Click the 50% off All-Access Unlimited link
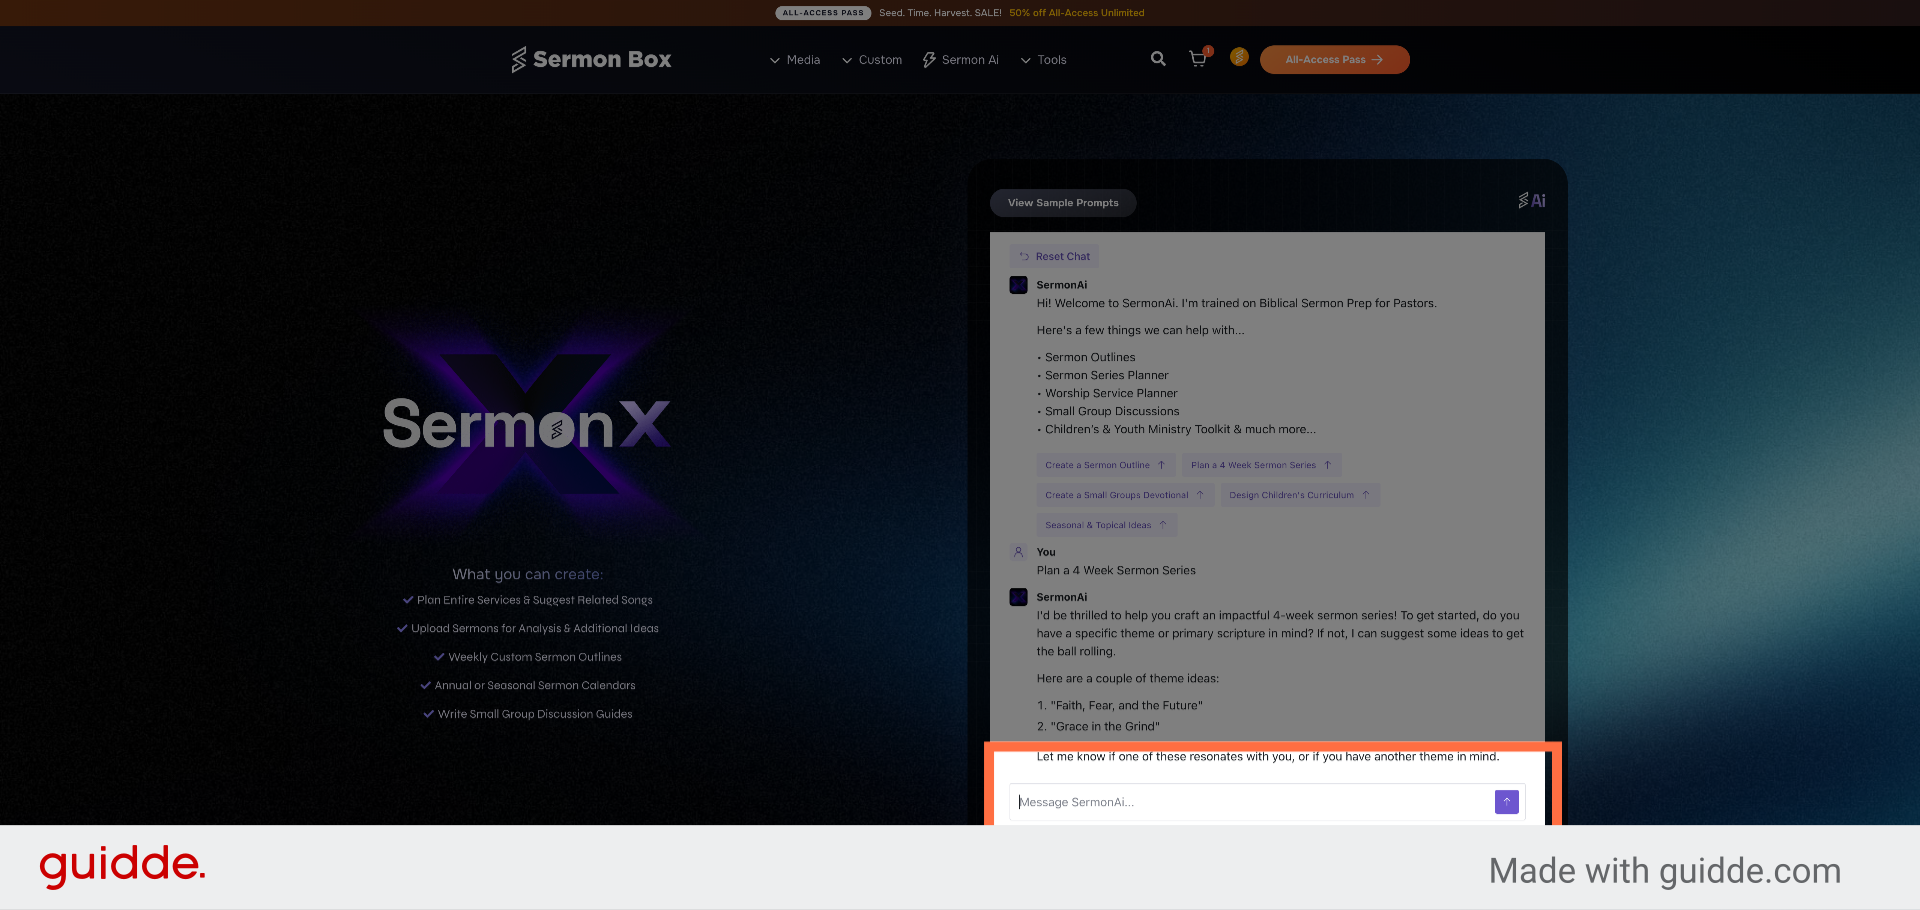1920x910 pixels. coord(1077,13)
